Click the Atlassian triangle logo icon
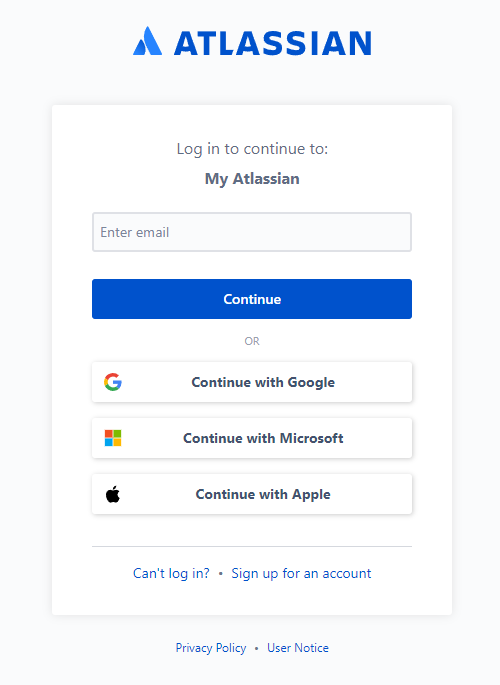Screen dimensions: 500x685 coord(148,41)
